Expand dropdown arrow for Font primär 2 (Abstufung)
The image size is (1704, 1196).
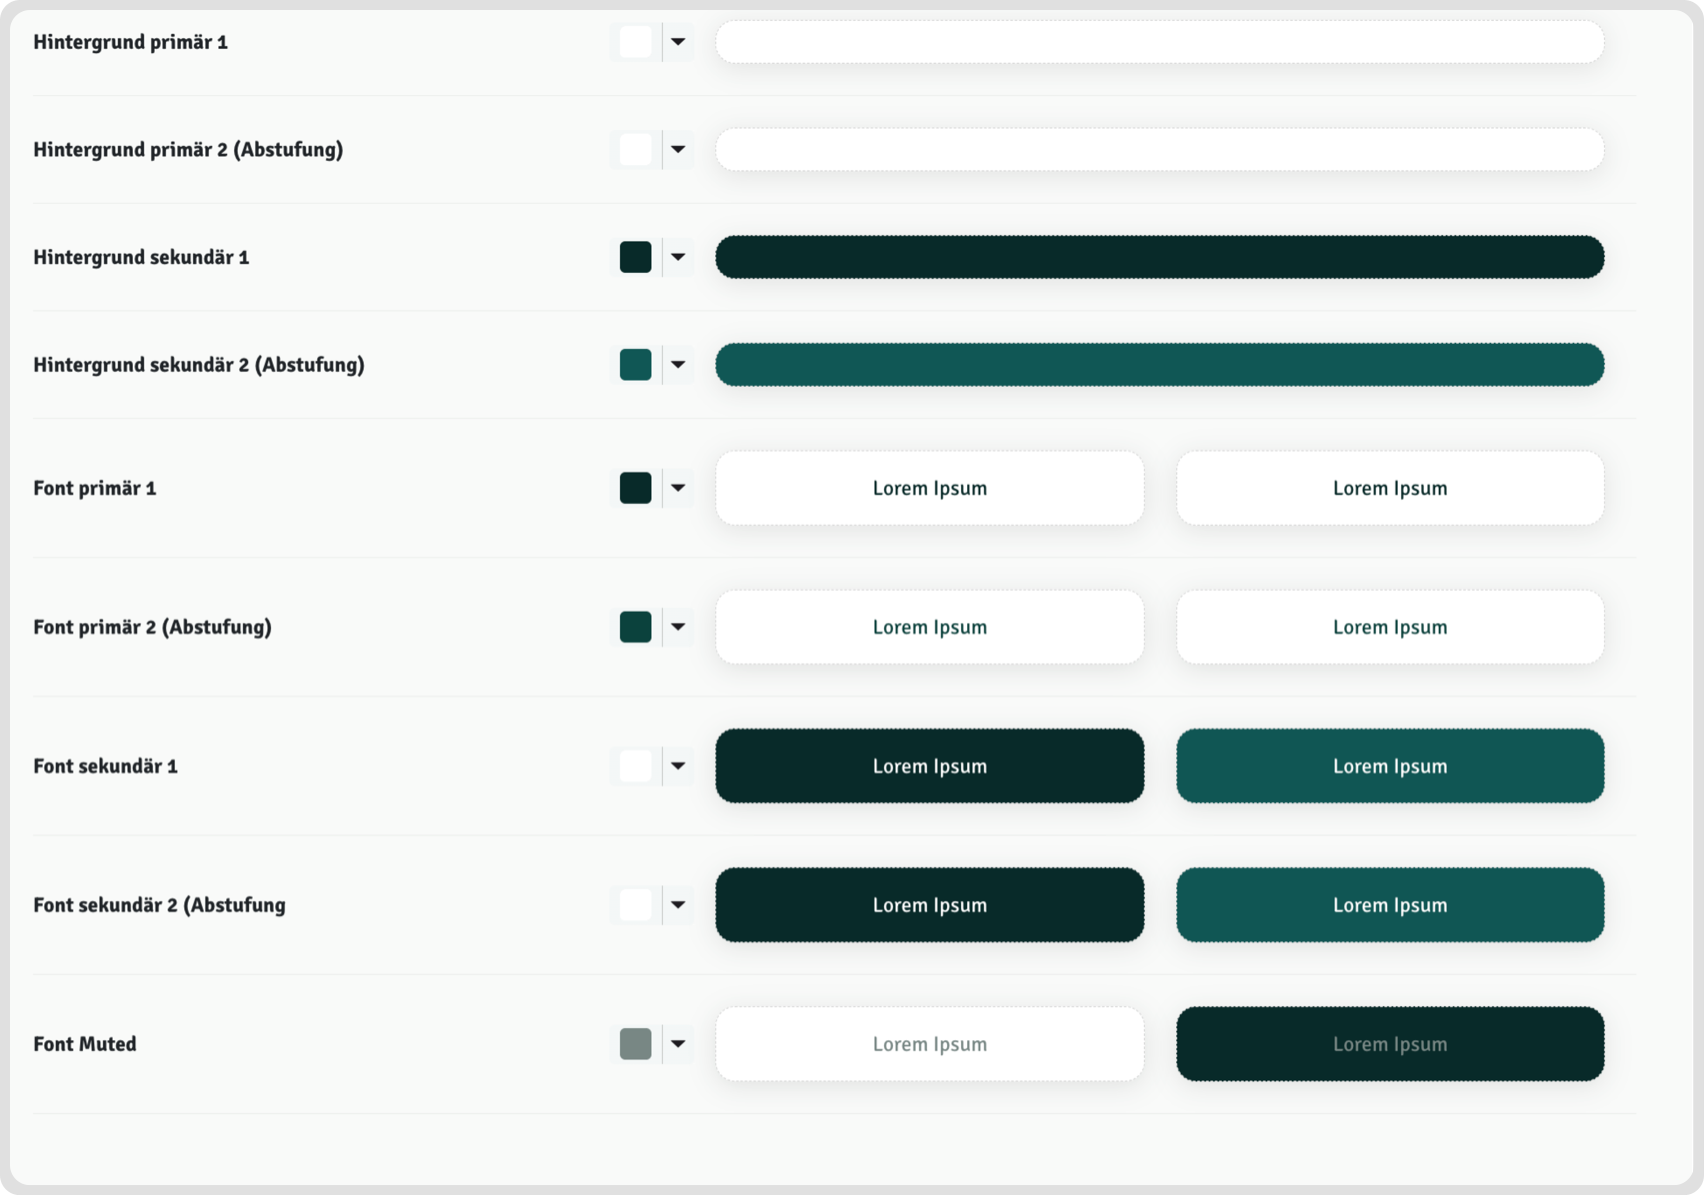coord(678,627)
